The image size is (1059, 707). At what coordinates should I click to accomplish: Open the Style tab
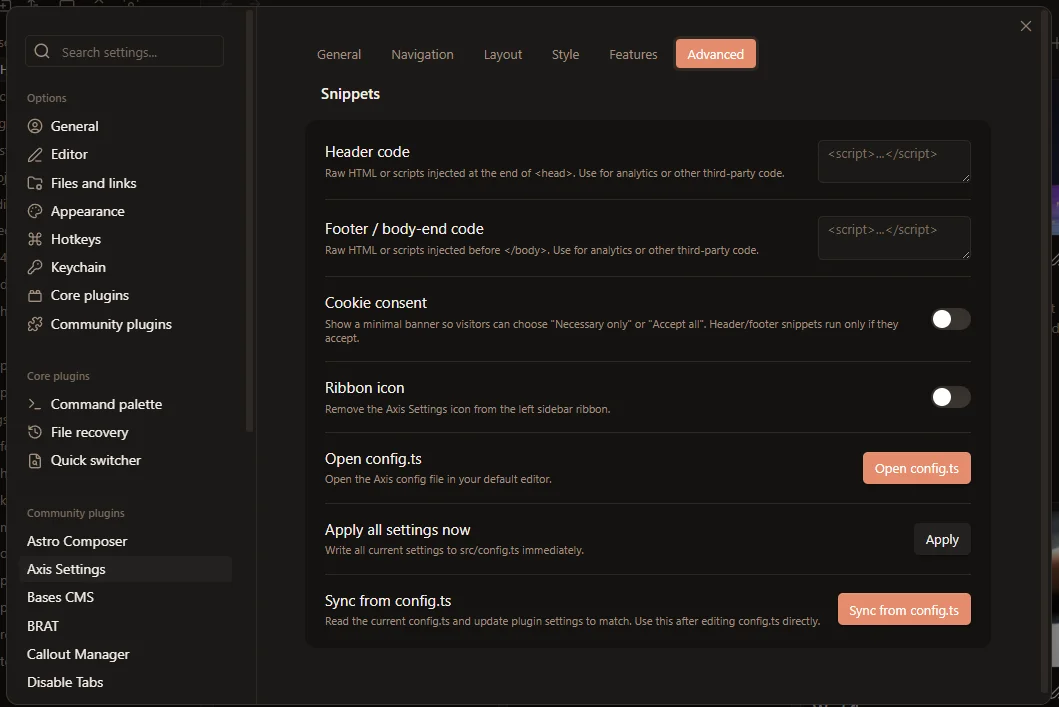[565, 54]
